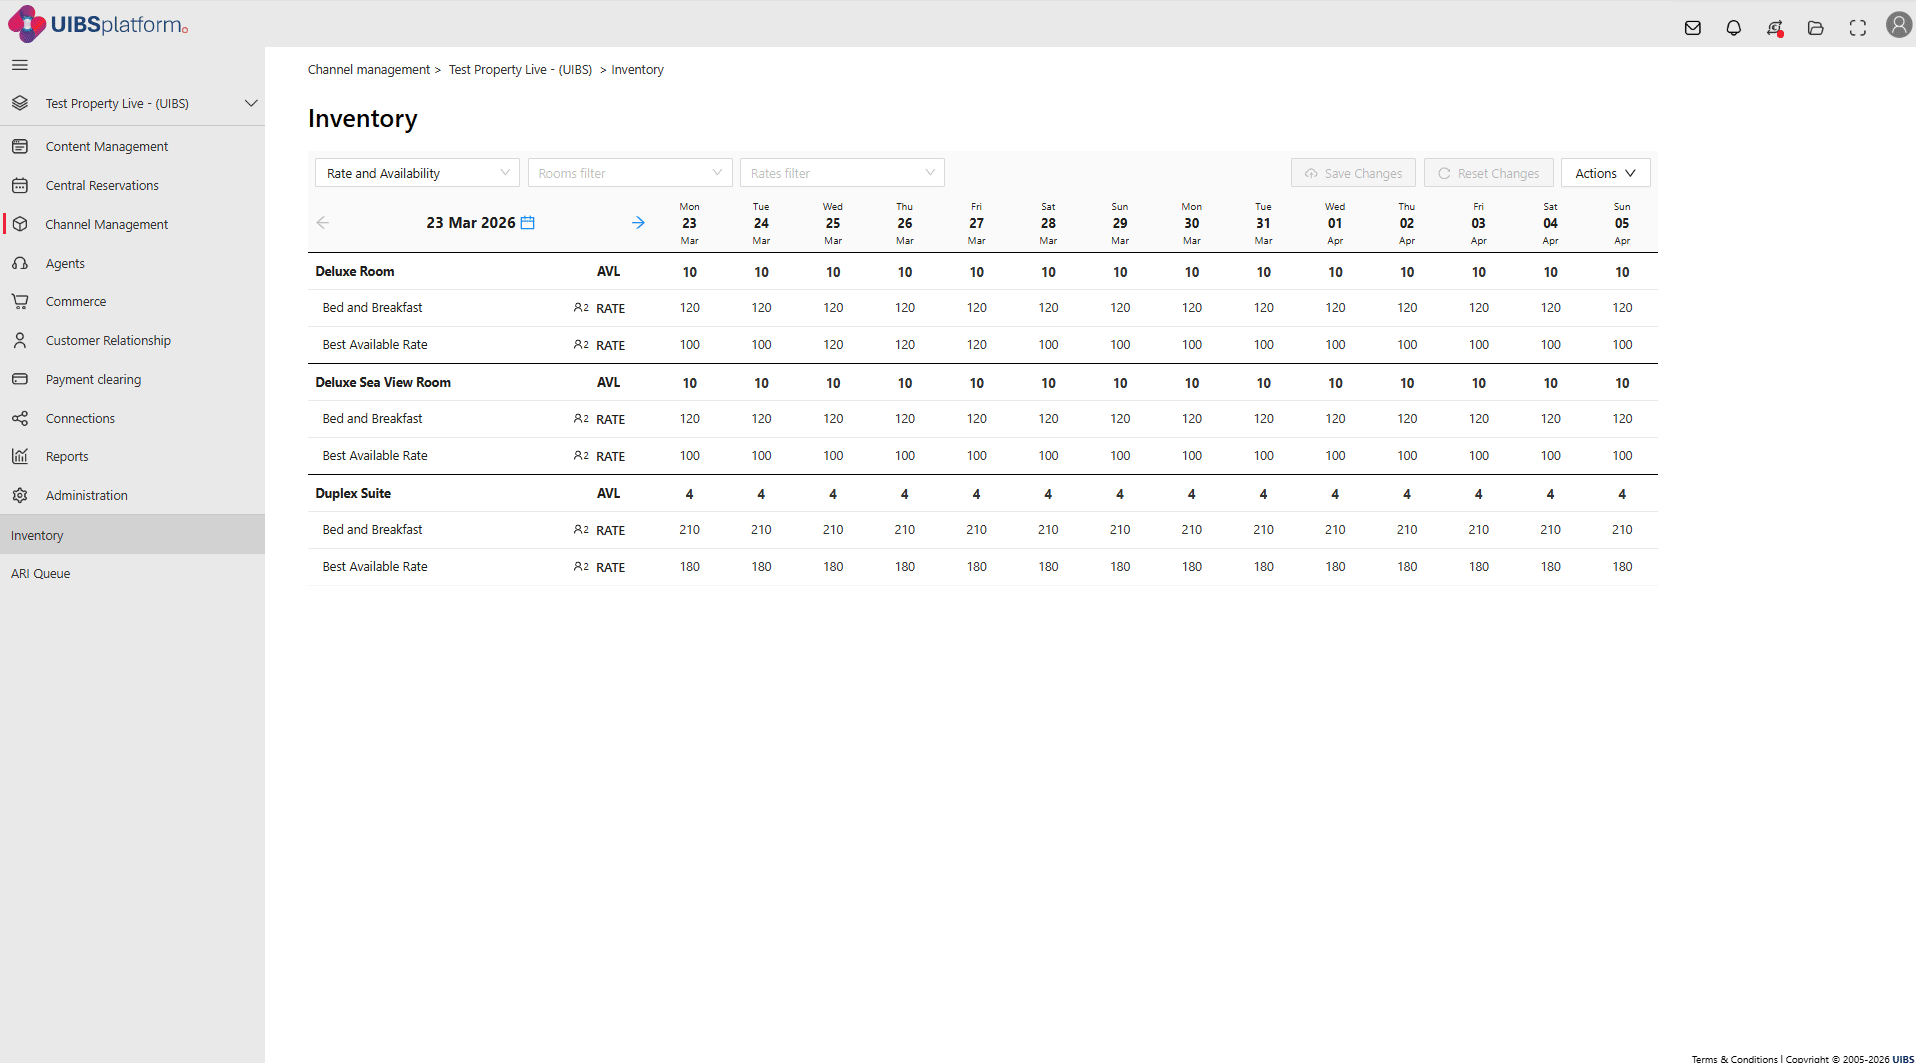The width and height of the screenshot is (1916, 1063).
Task: Open Central Reservations in sidebar
Action: (102, 185)
